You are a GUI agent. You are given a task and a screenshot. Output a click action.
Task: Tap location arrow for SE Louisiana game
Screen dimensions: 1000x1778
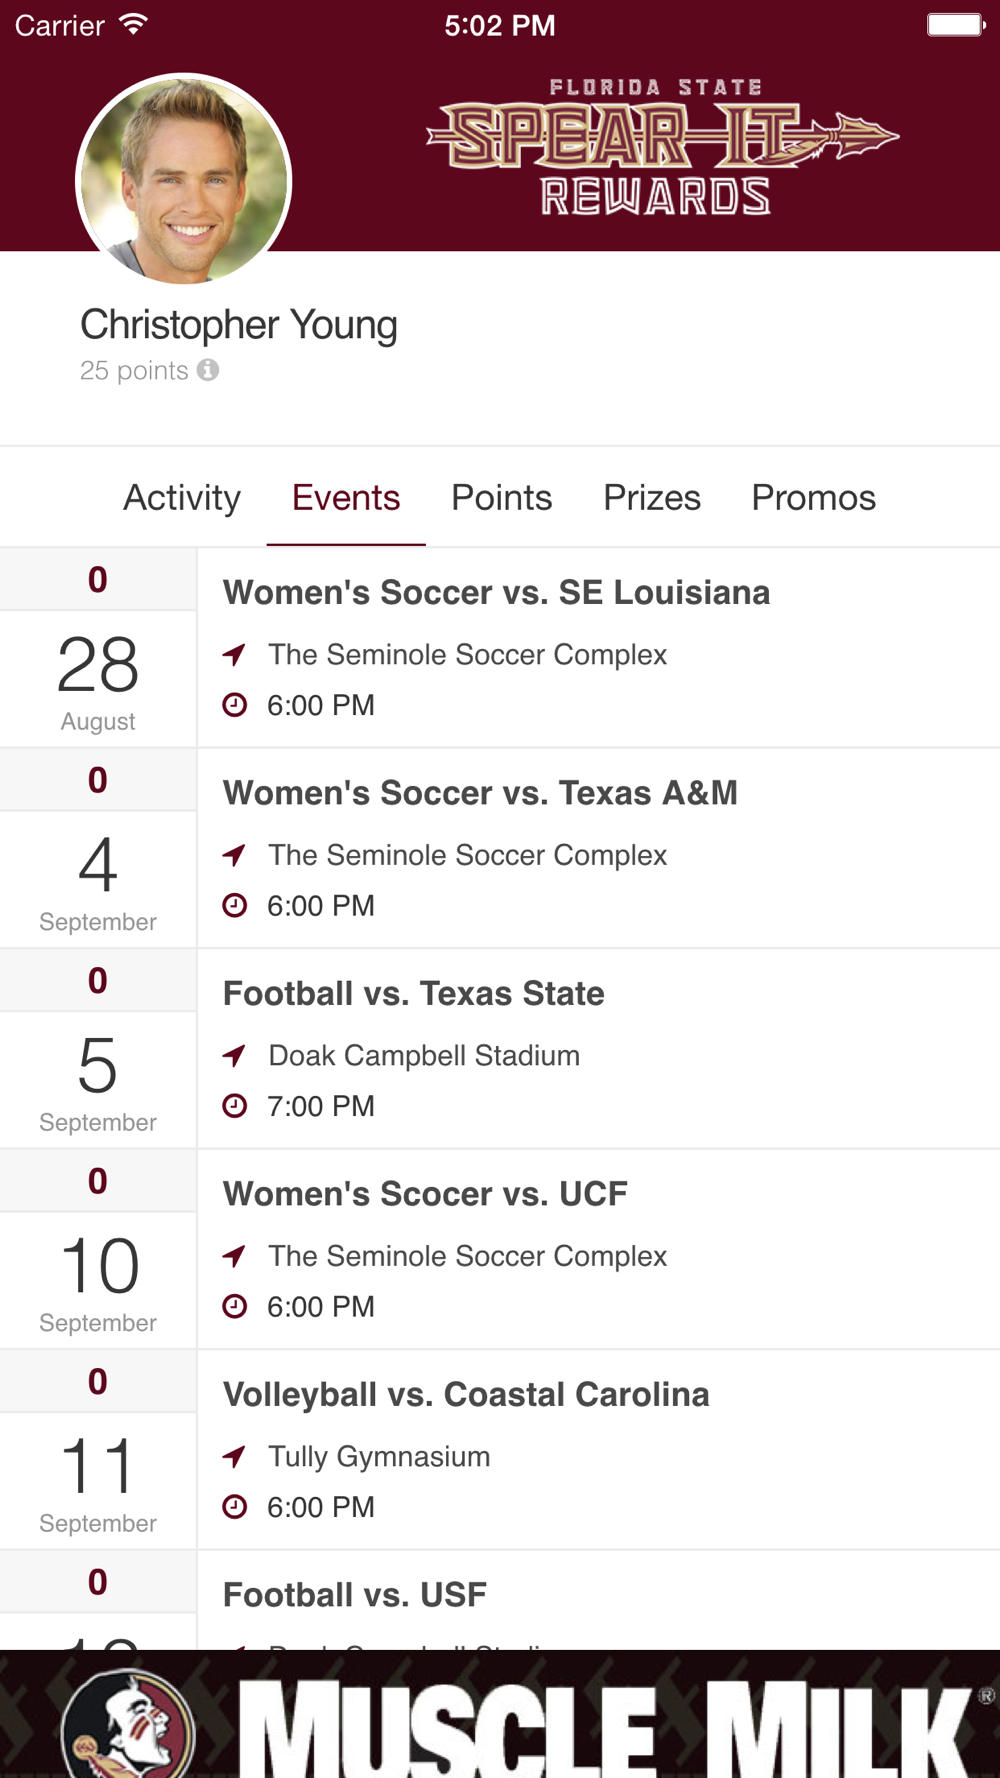tap(234, 655)
